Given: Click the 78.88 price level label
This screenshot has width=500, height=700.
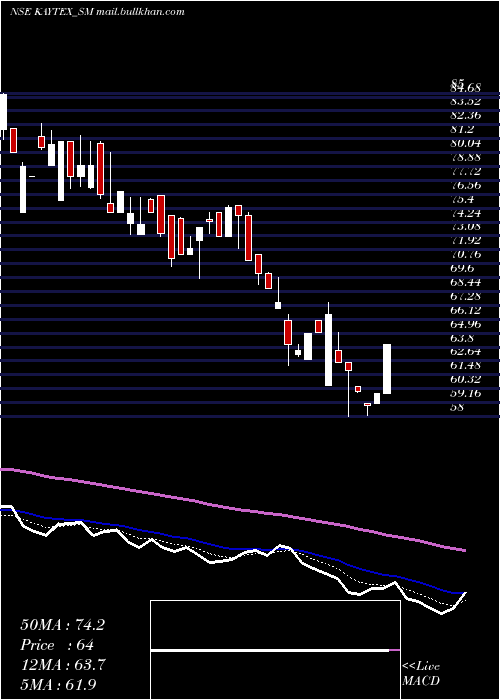Looking at the screenshot, I should [466, 157].
